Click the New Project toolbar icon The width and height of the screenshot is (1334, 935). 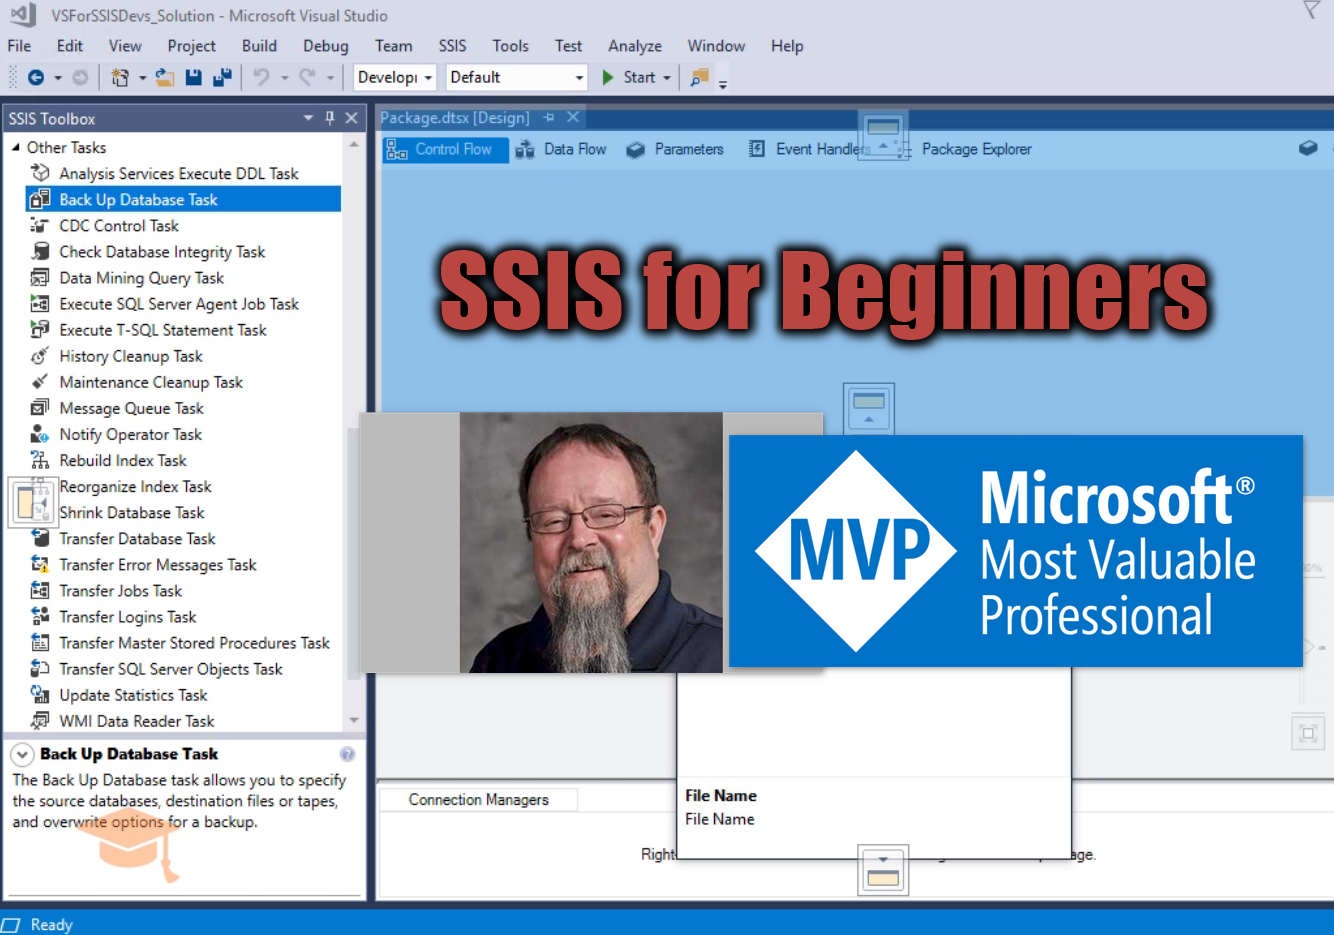(120, 77)
